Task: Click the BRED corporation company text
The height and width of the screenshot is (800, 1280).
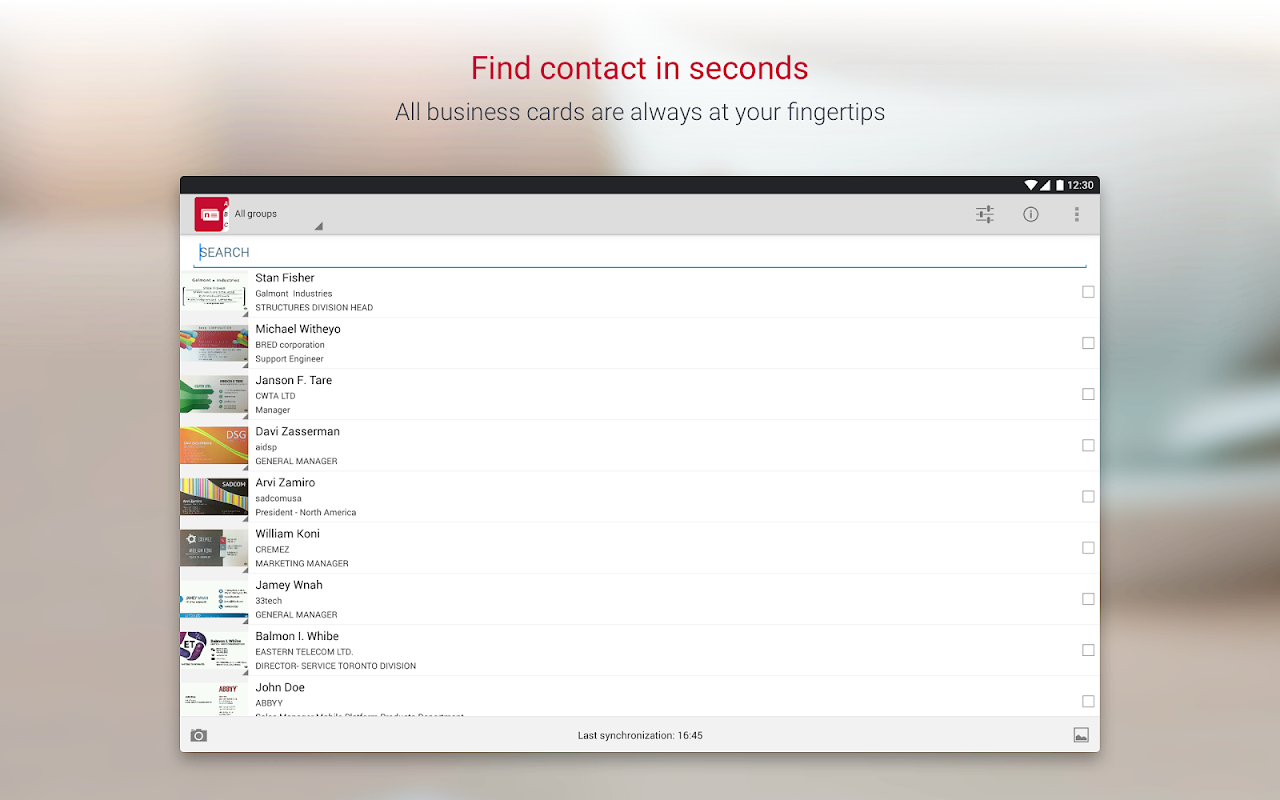Action: click(x=290, y=345)
